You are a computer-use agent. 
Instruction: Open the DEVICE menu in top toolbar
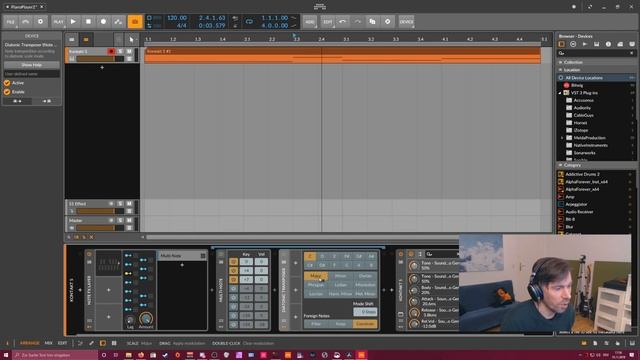point(407,22)
